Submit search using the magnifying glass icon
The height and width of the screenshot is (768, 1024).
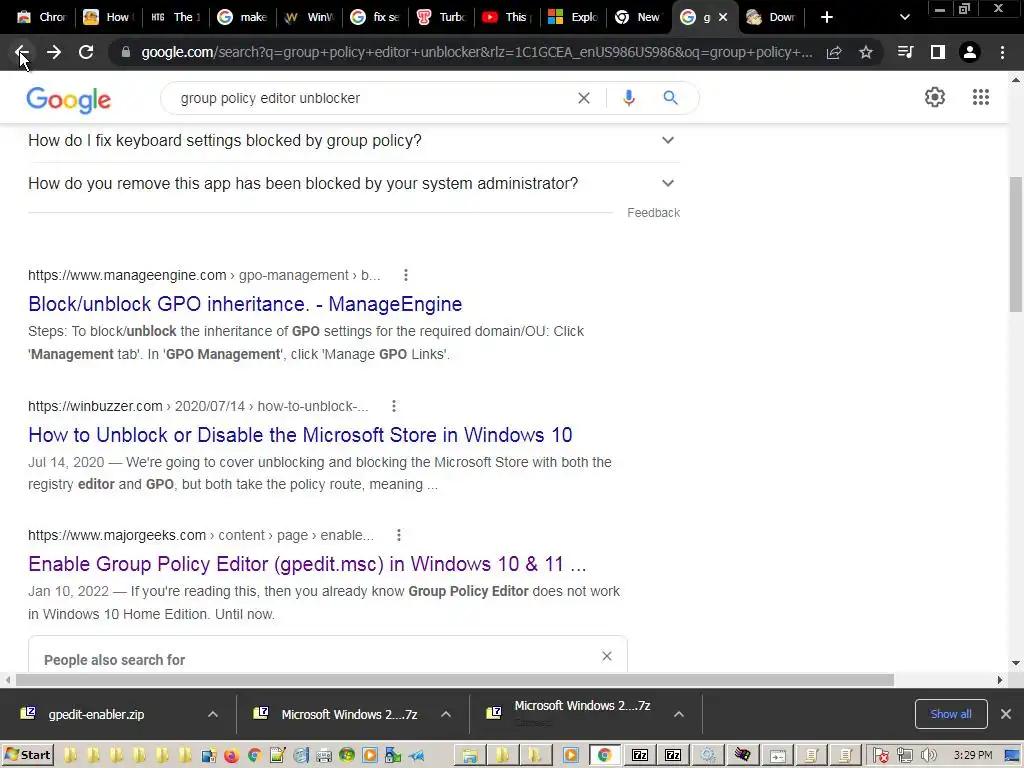coord(670,98)
